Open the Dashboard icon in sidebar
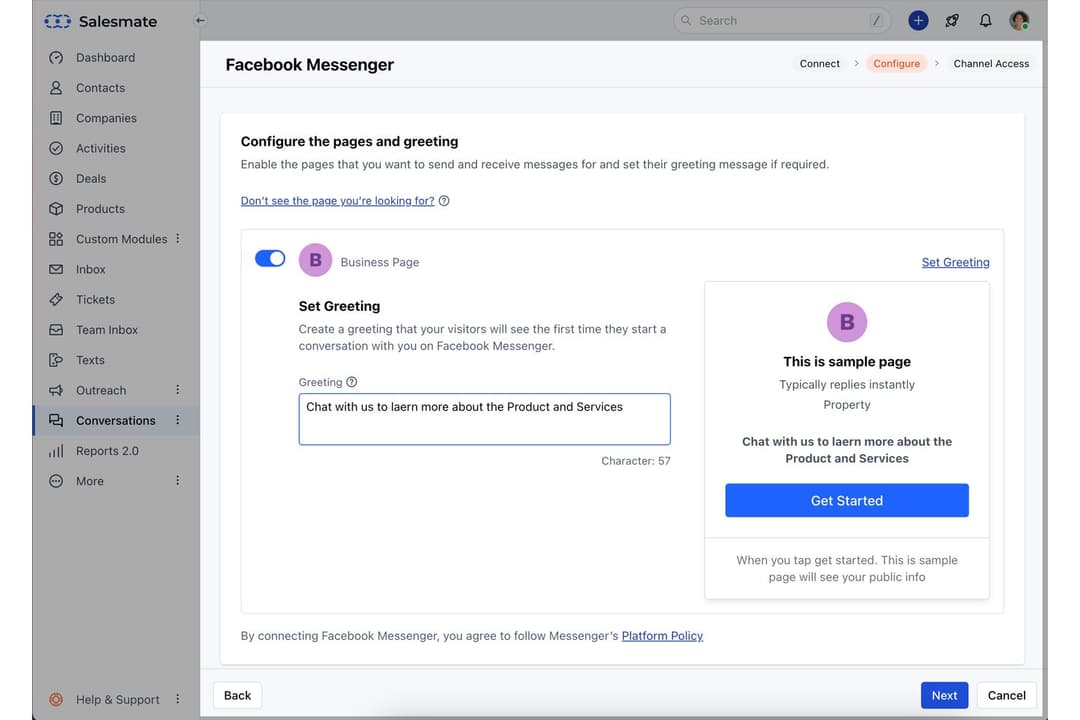1080x720 pixels. click(x=56, y=58)
